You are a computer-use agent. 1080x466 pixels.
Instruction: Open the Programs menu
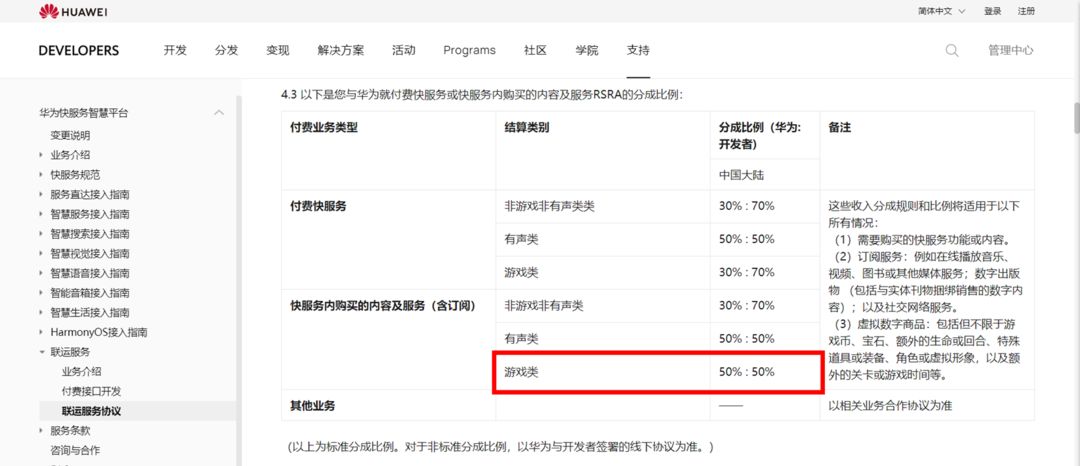click(469, 50)
